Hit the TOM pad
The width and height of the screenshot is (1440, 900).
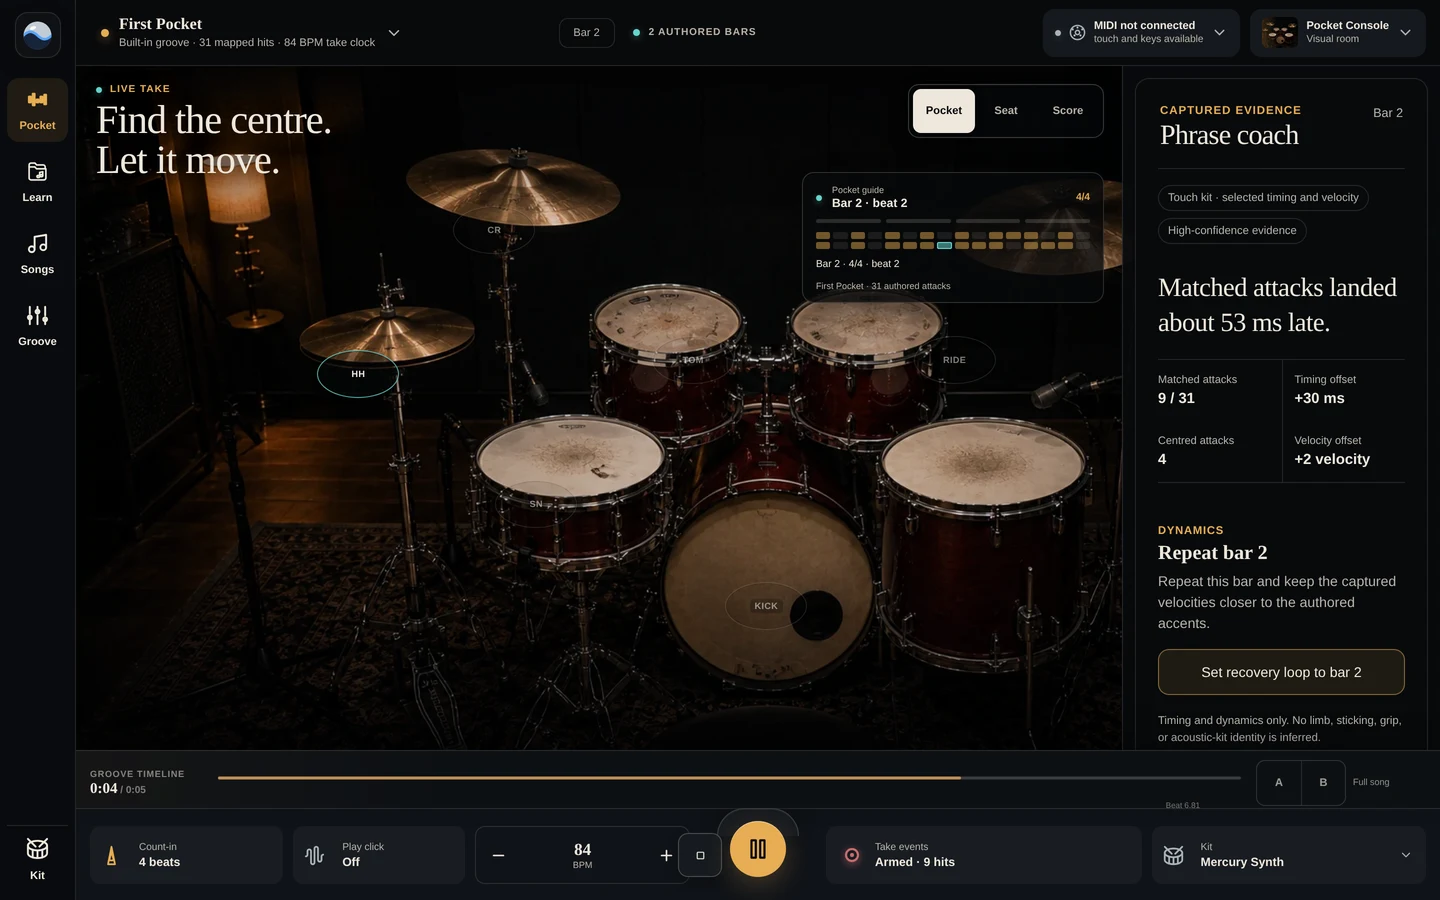coord(693,360)
